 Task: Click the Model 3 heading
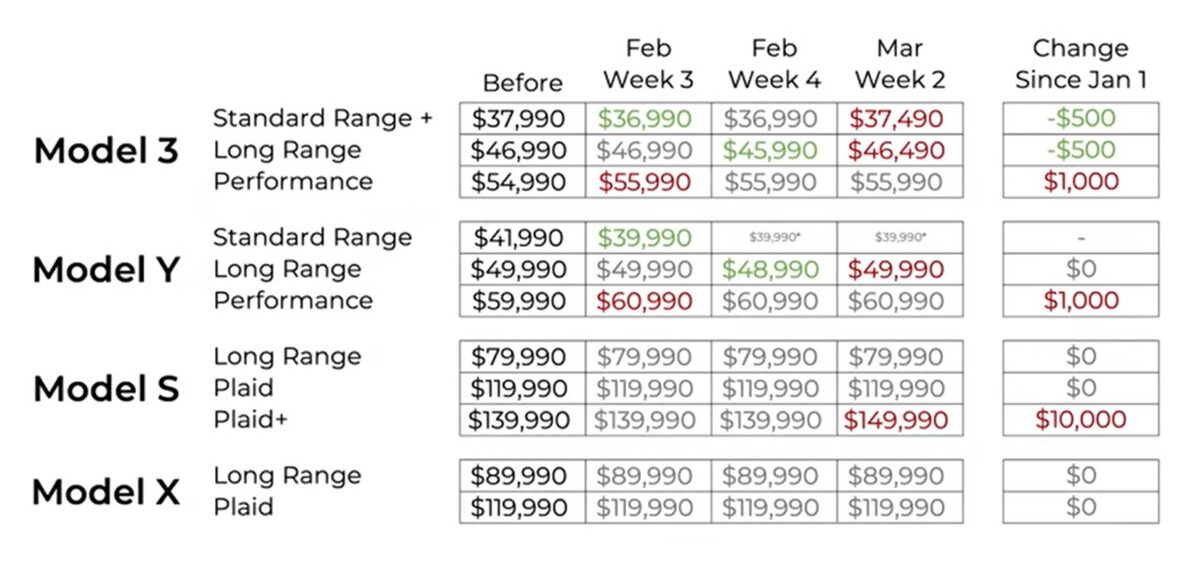coord(106,151)
